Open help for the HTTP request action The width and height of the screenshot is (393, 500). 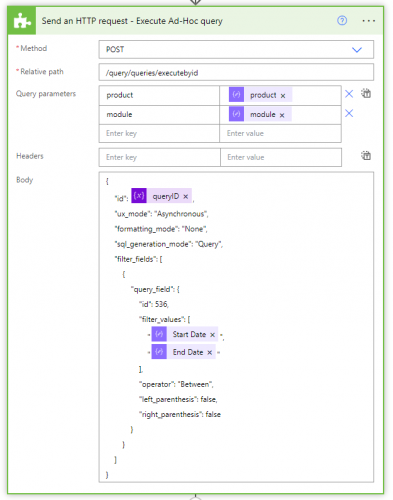click(x=342, y=21)
